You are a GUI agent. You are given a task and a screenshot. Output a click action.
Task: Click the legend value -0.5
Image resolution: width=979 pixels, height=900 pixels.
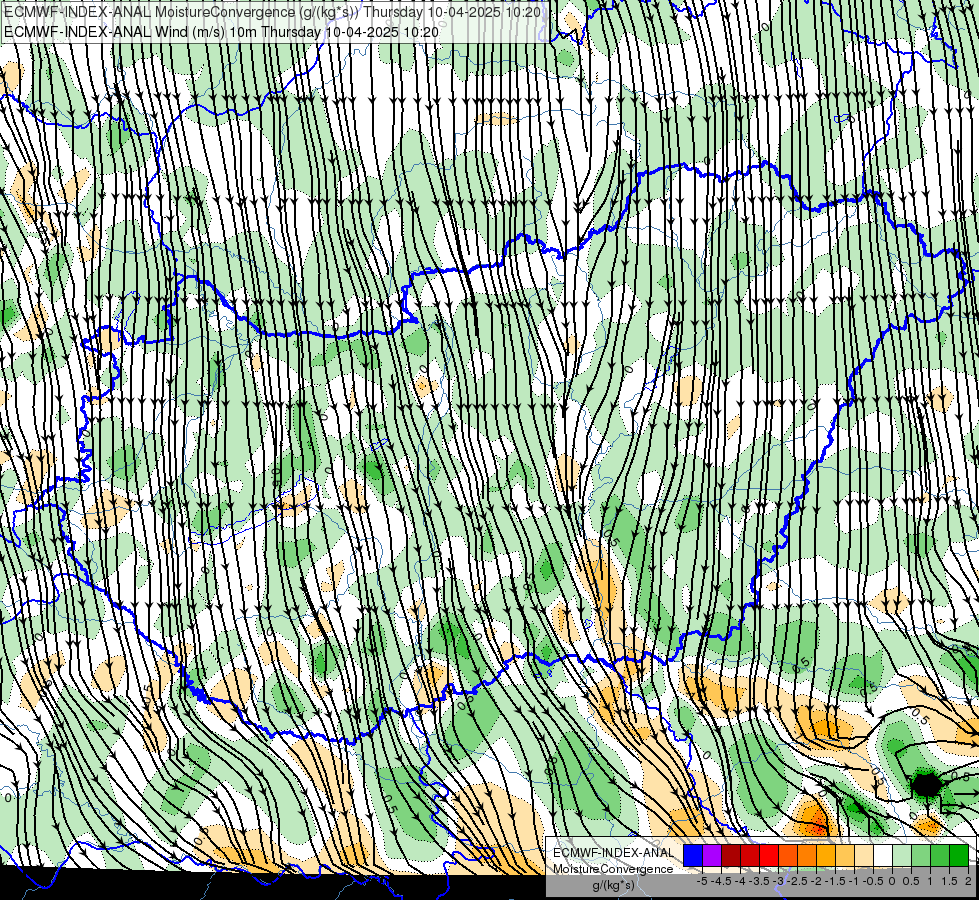(873, 881)
